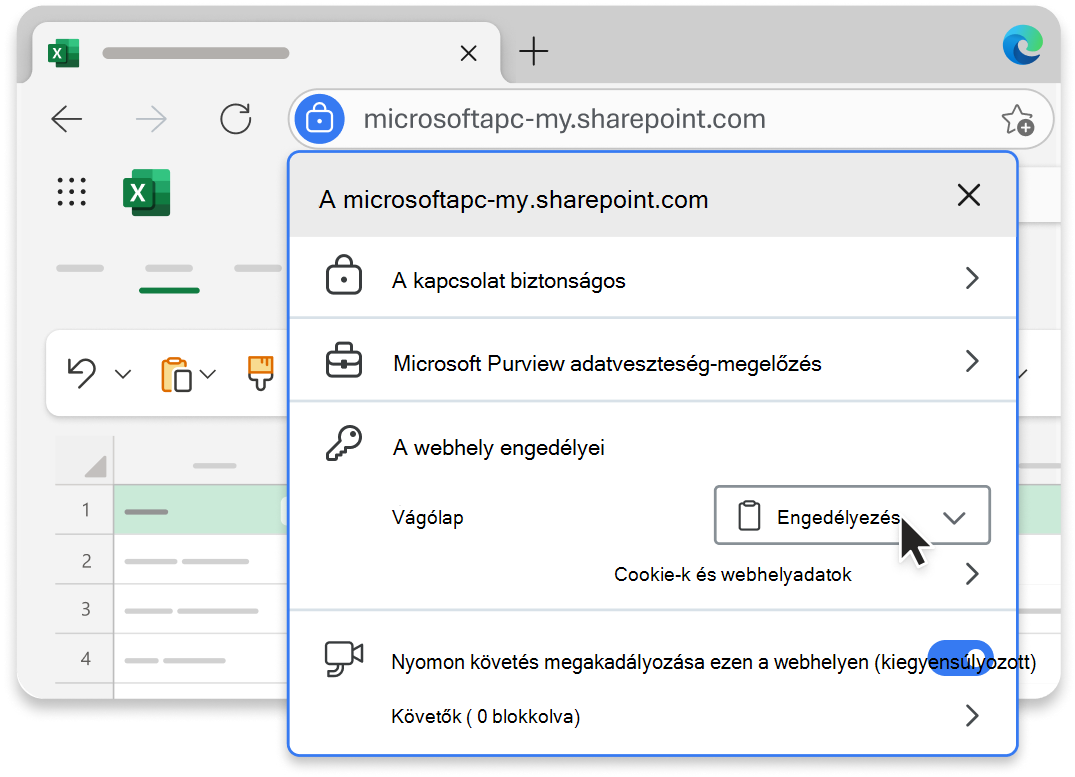Expand chevron for 'Követők' row
The image size is (1075, 777).
pyautogui.click(x=971, y=716)
